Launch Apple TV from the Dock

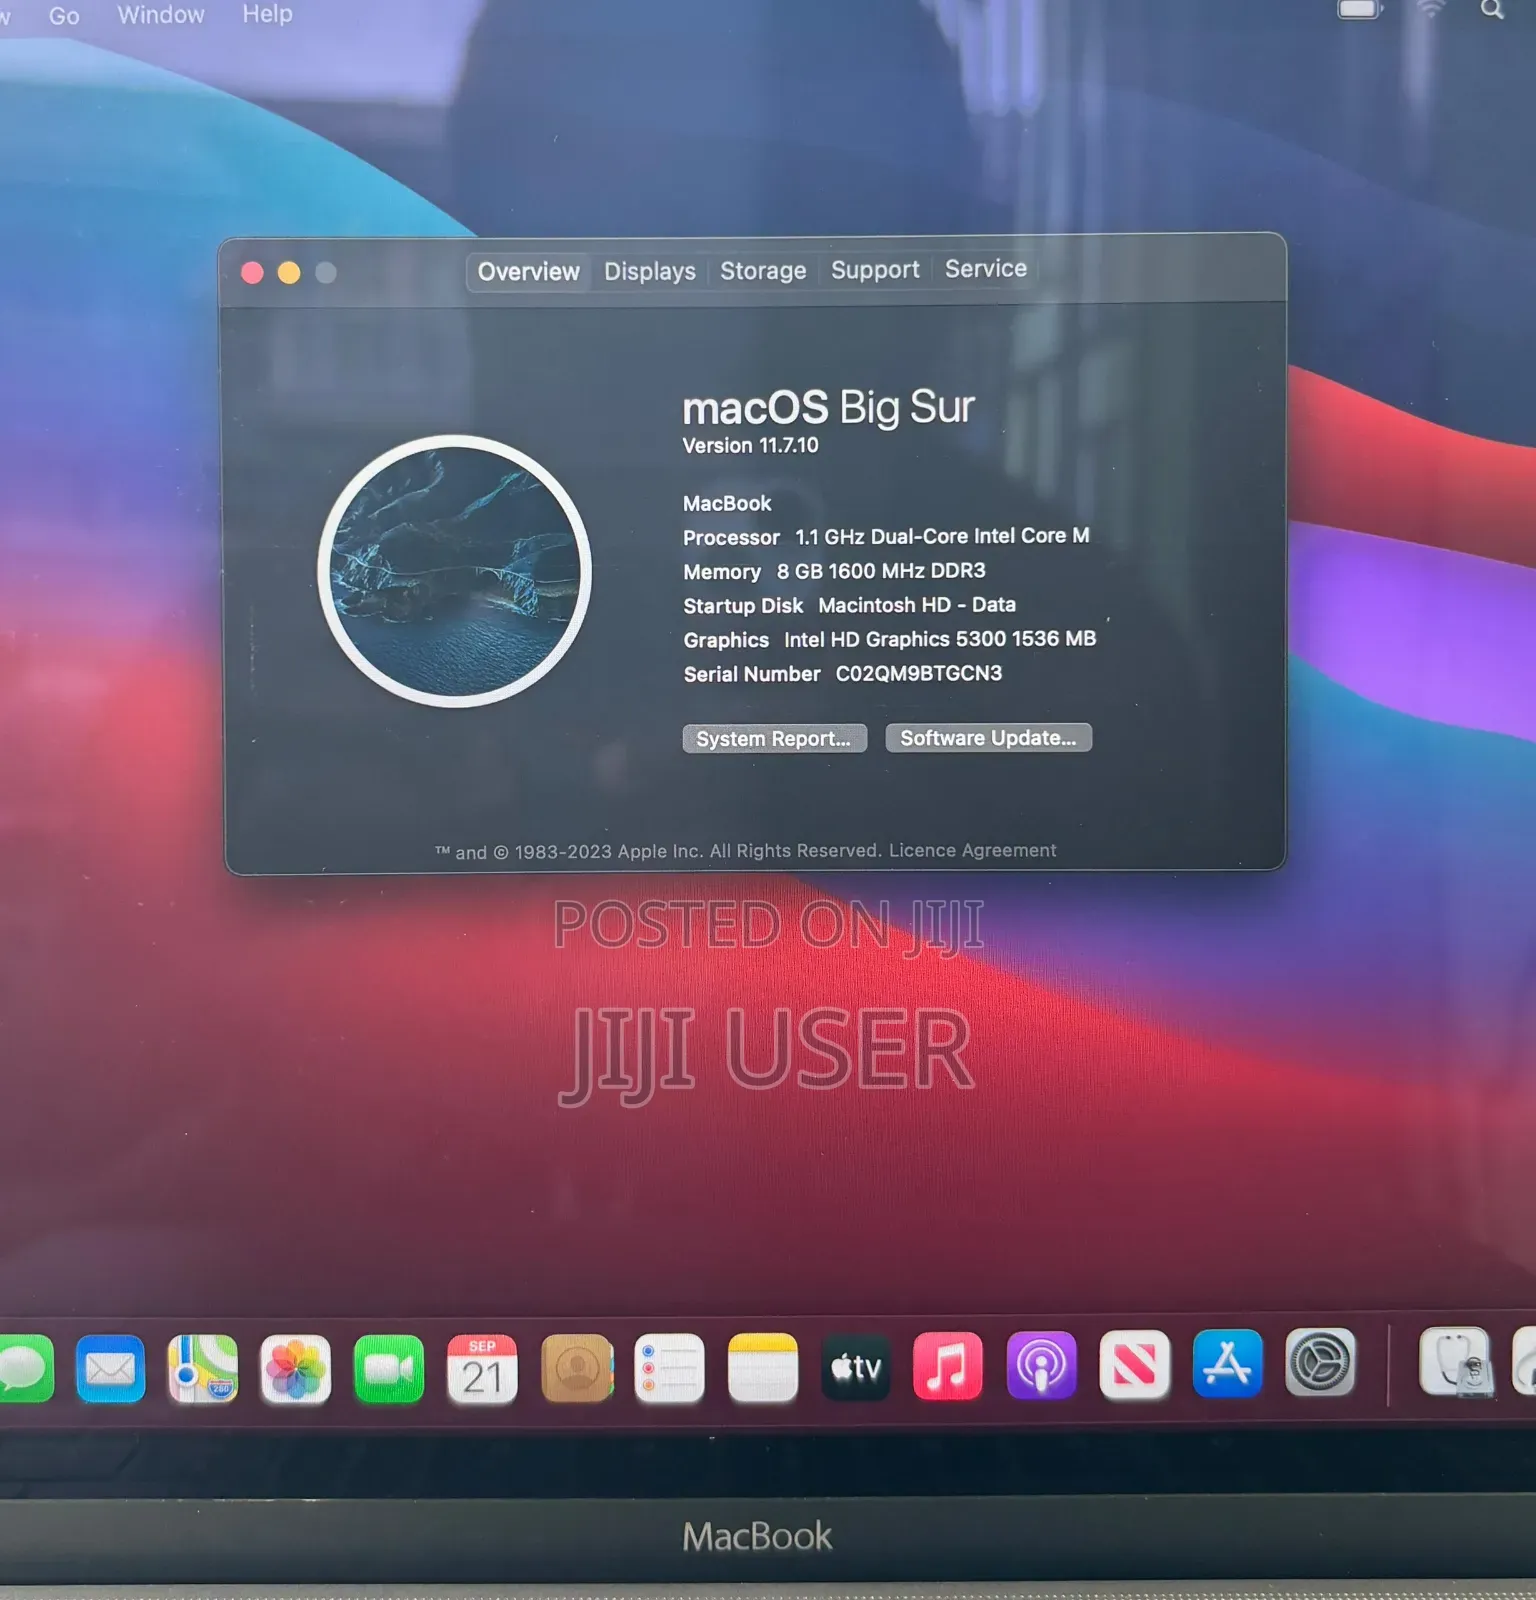pyautogui.click(x=855, y=1367)
